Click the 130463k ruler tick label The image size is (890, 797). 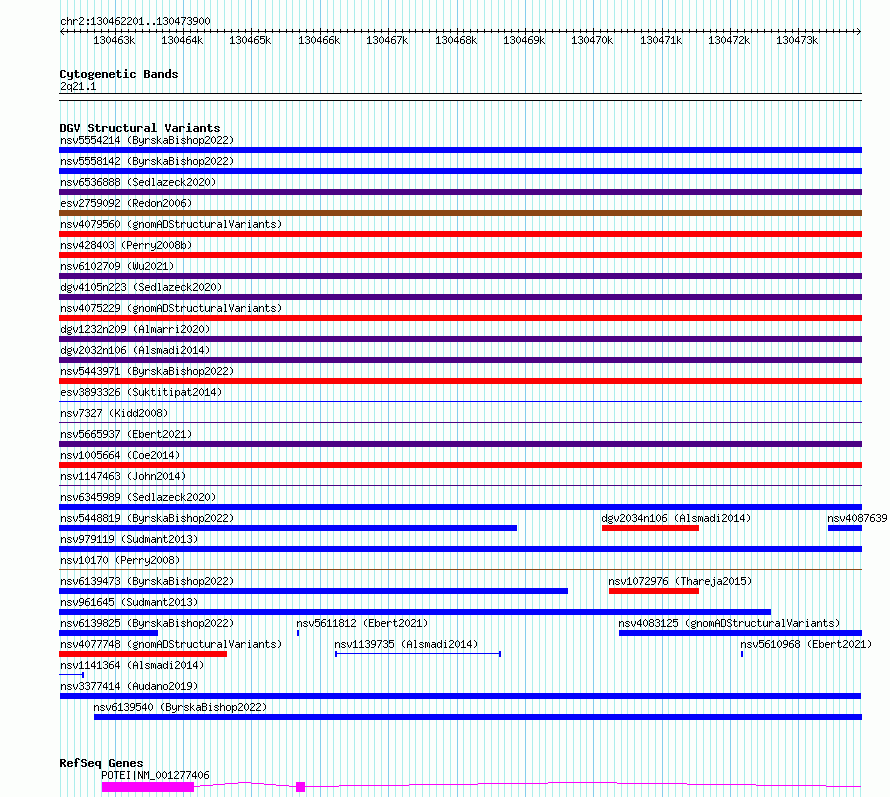coord(114,41)
